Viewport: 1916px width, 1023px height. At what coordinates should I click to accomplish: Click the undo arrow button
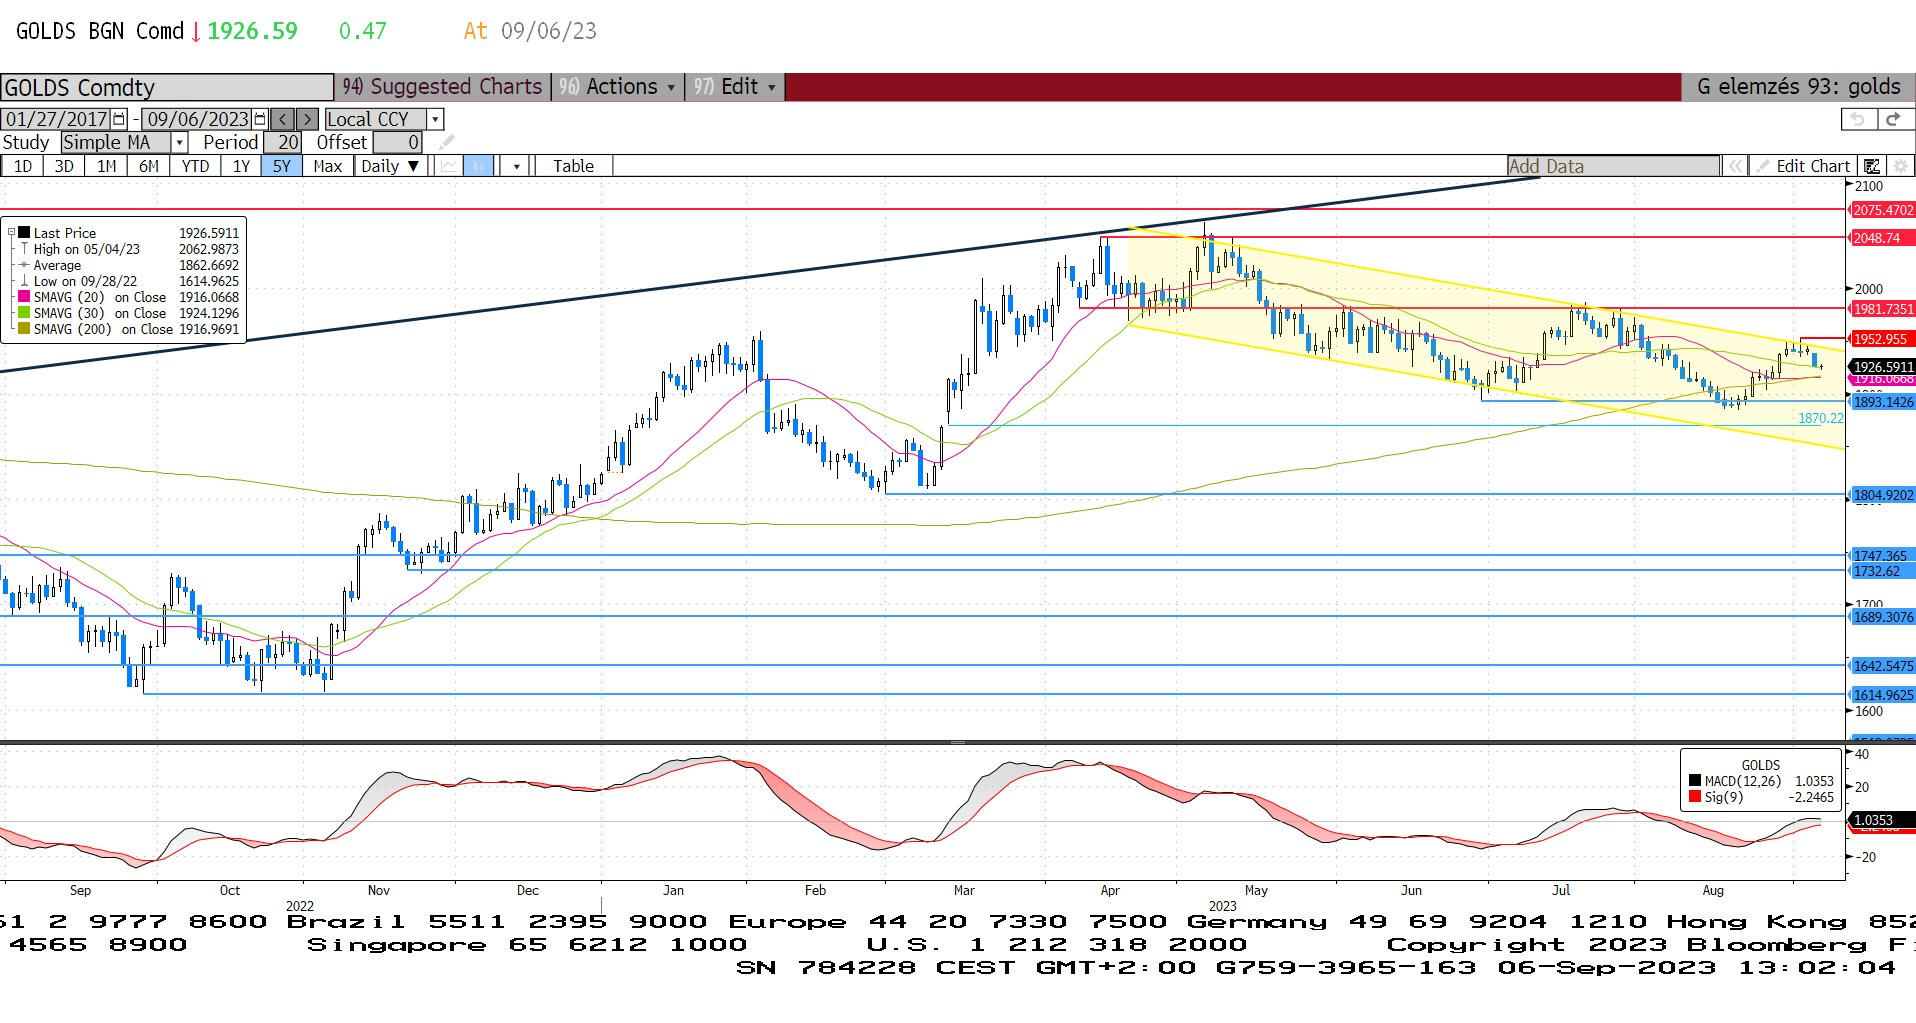[1858, 119]
